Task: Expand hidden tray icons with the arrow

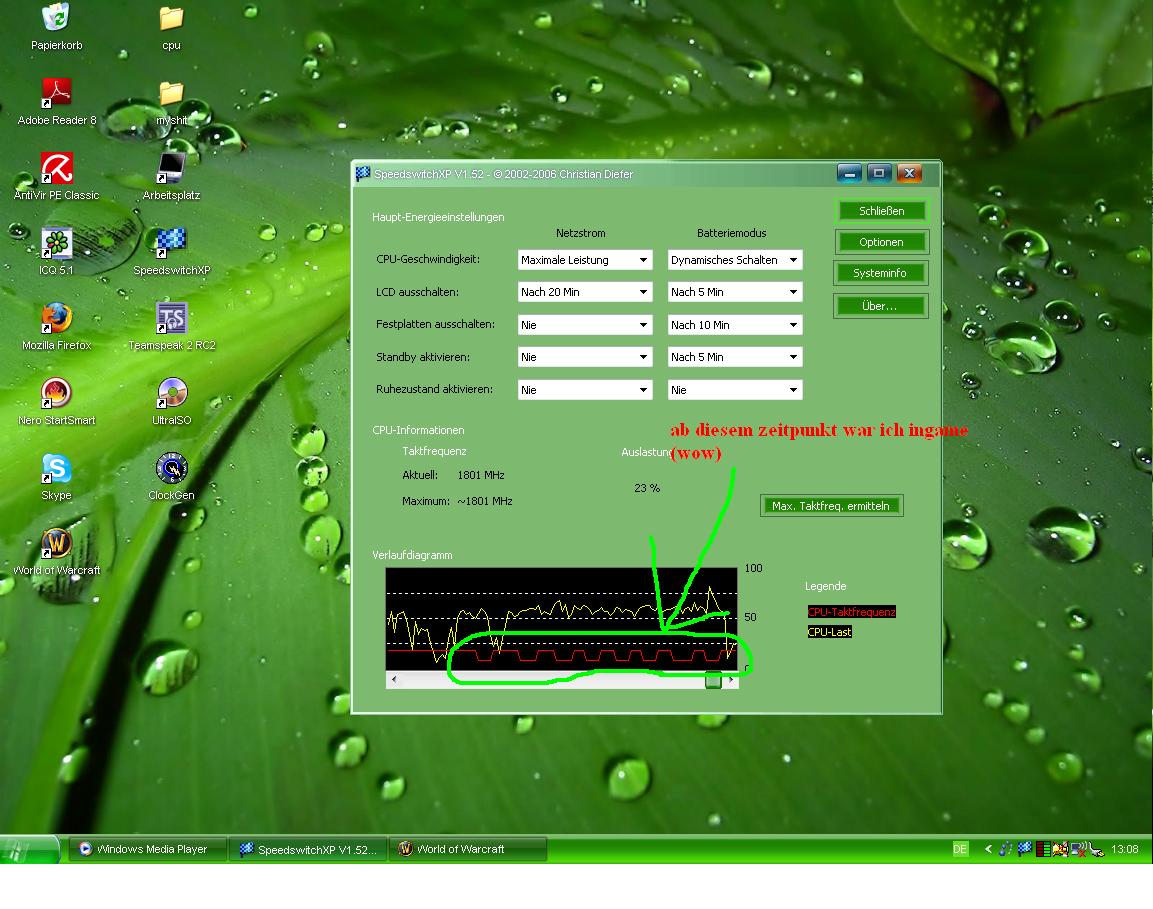Action: click(x=988, y=849)
